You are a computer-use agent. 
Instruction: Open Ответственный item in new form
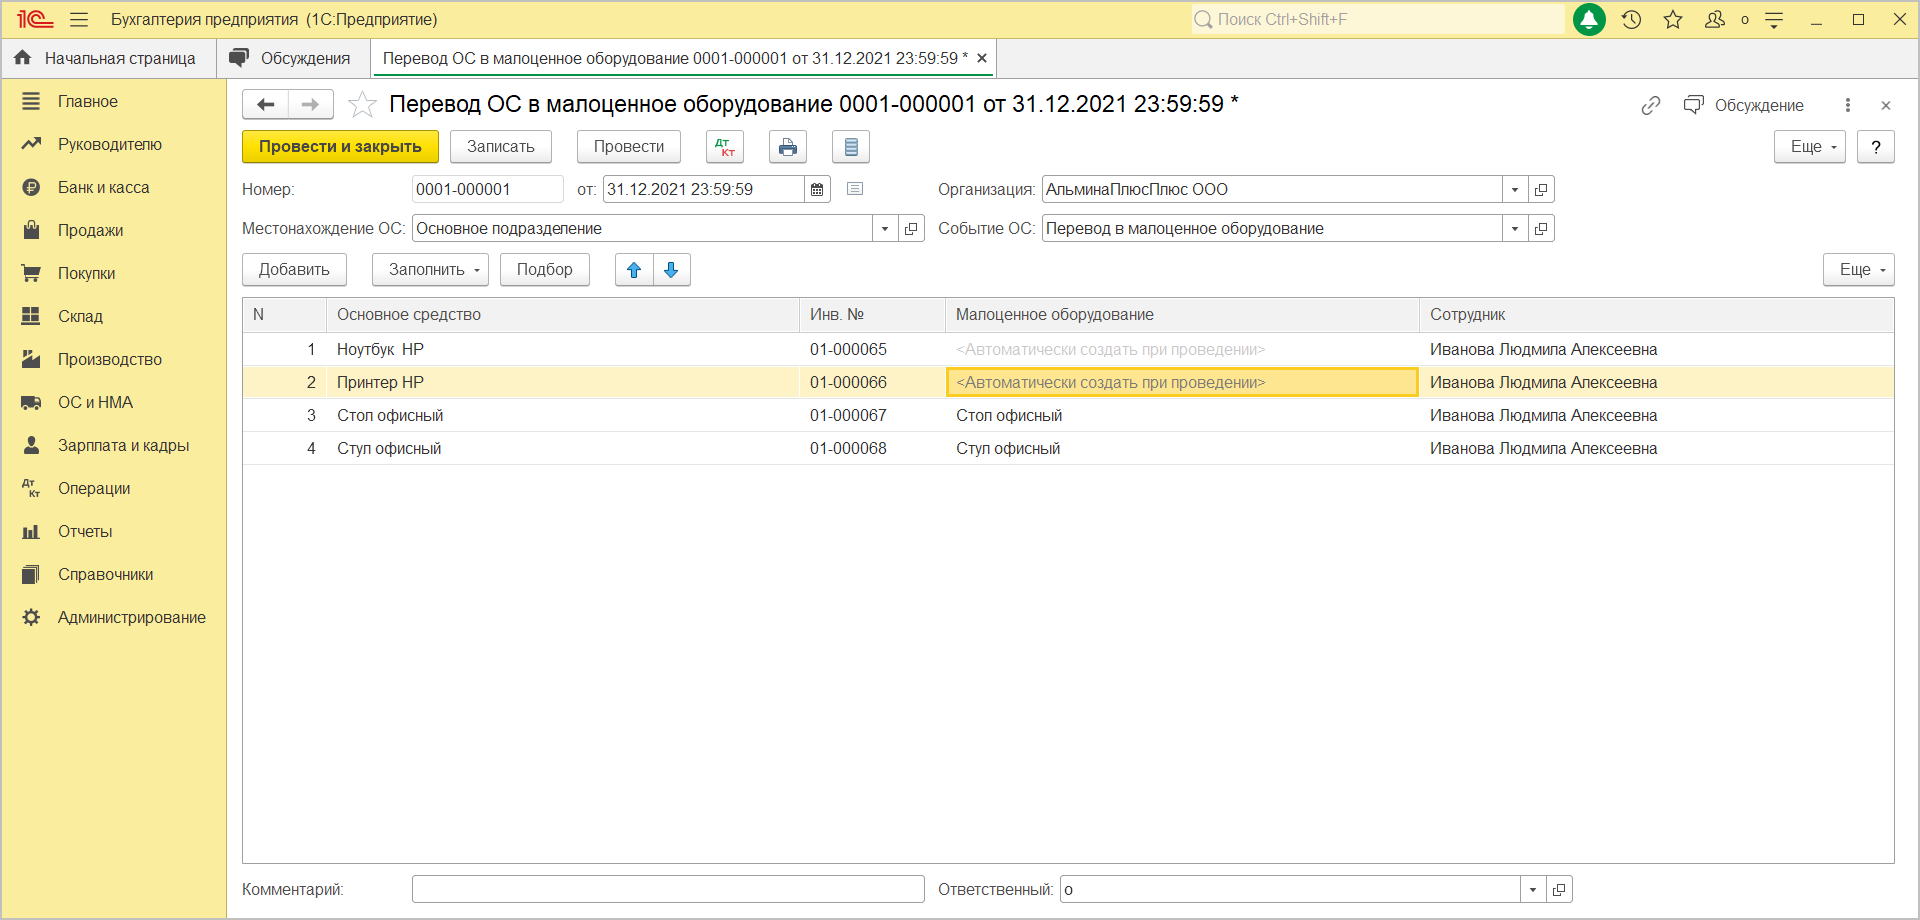click(x=1559, y=889)
